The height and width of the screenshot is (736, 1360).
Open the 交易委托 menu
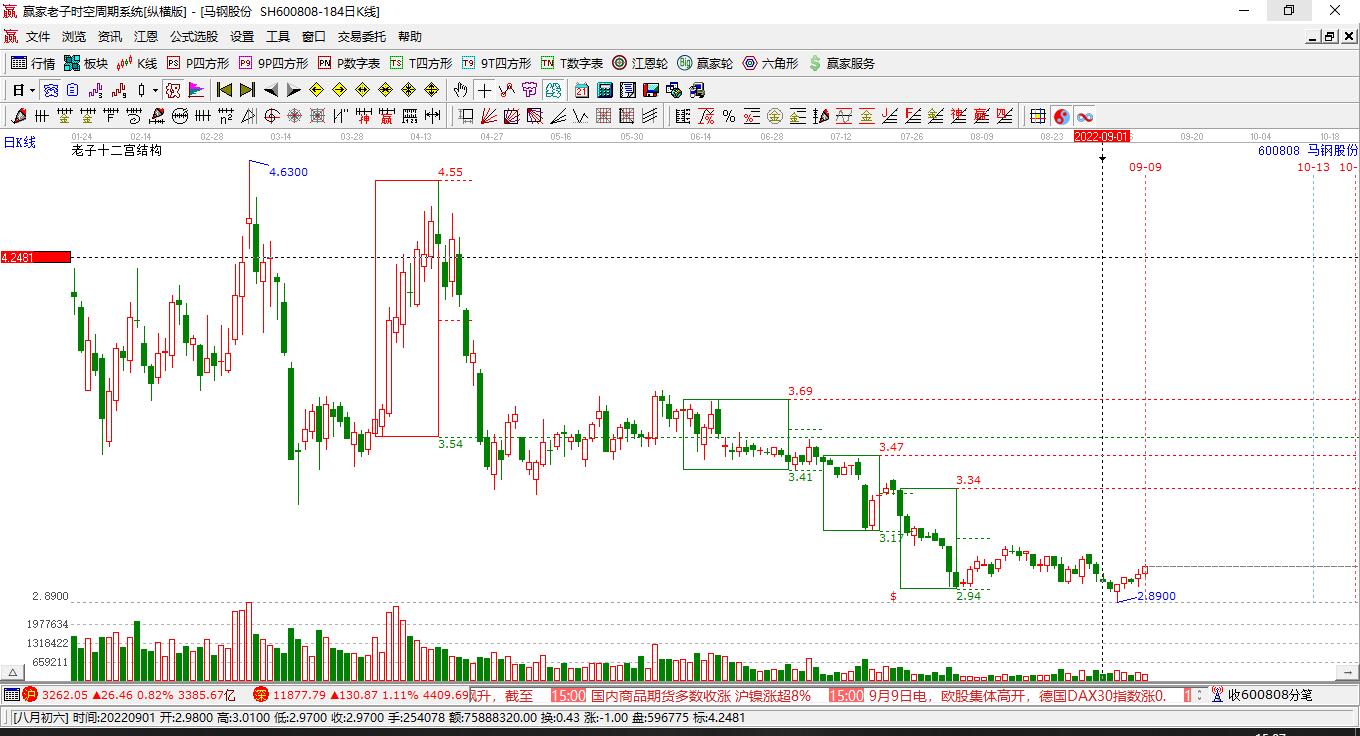point(361,36)
